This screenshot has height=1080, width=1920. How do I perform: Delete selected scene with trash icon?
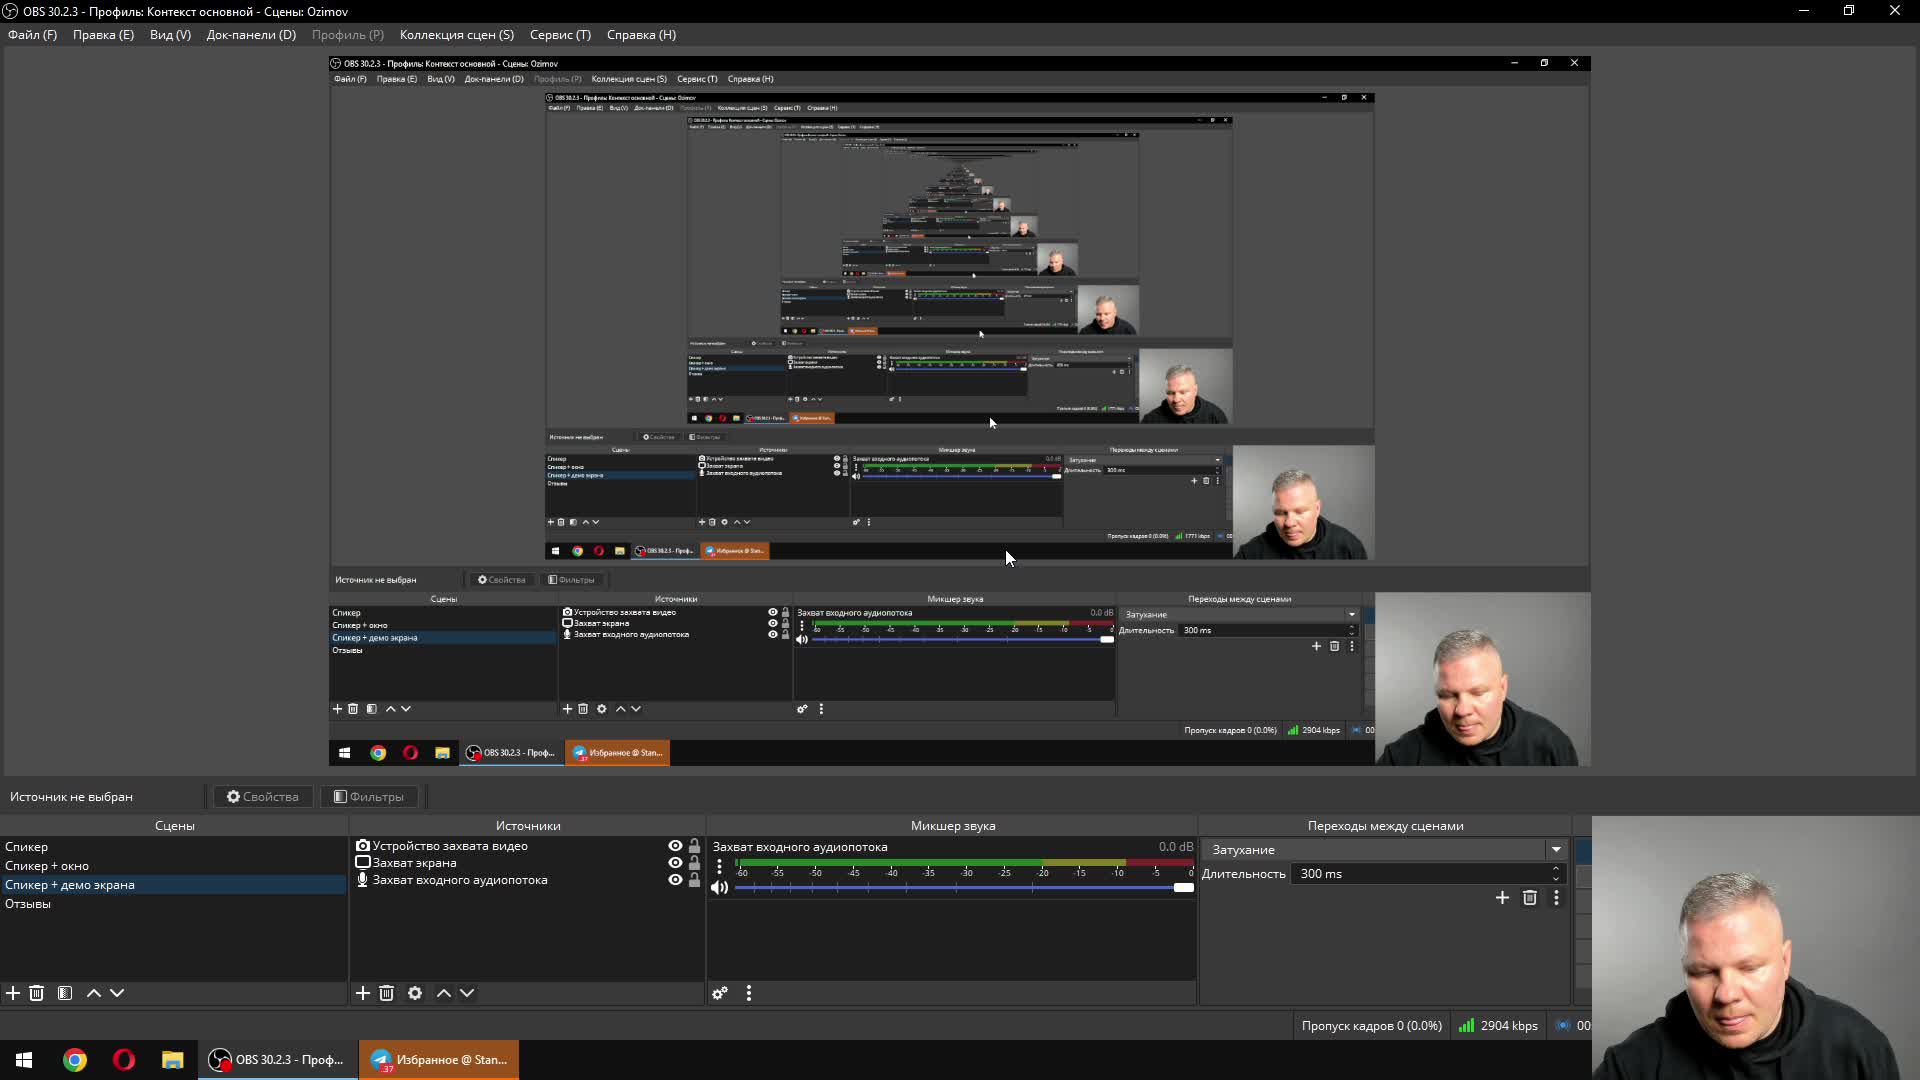37,993
